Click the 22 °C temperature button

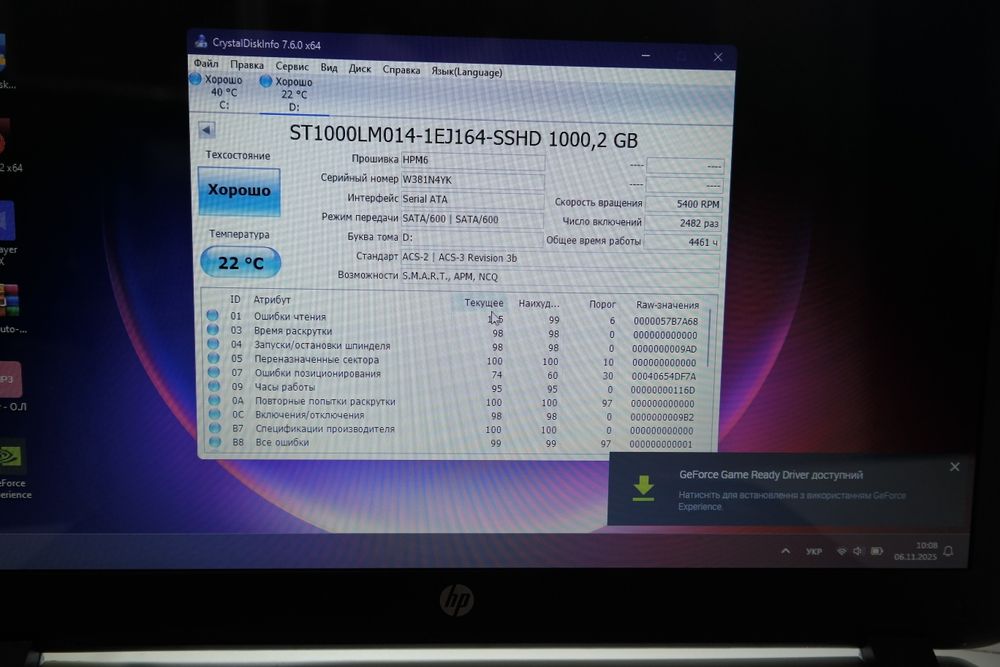[x=240, y=263]
